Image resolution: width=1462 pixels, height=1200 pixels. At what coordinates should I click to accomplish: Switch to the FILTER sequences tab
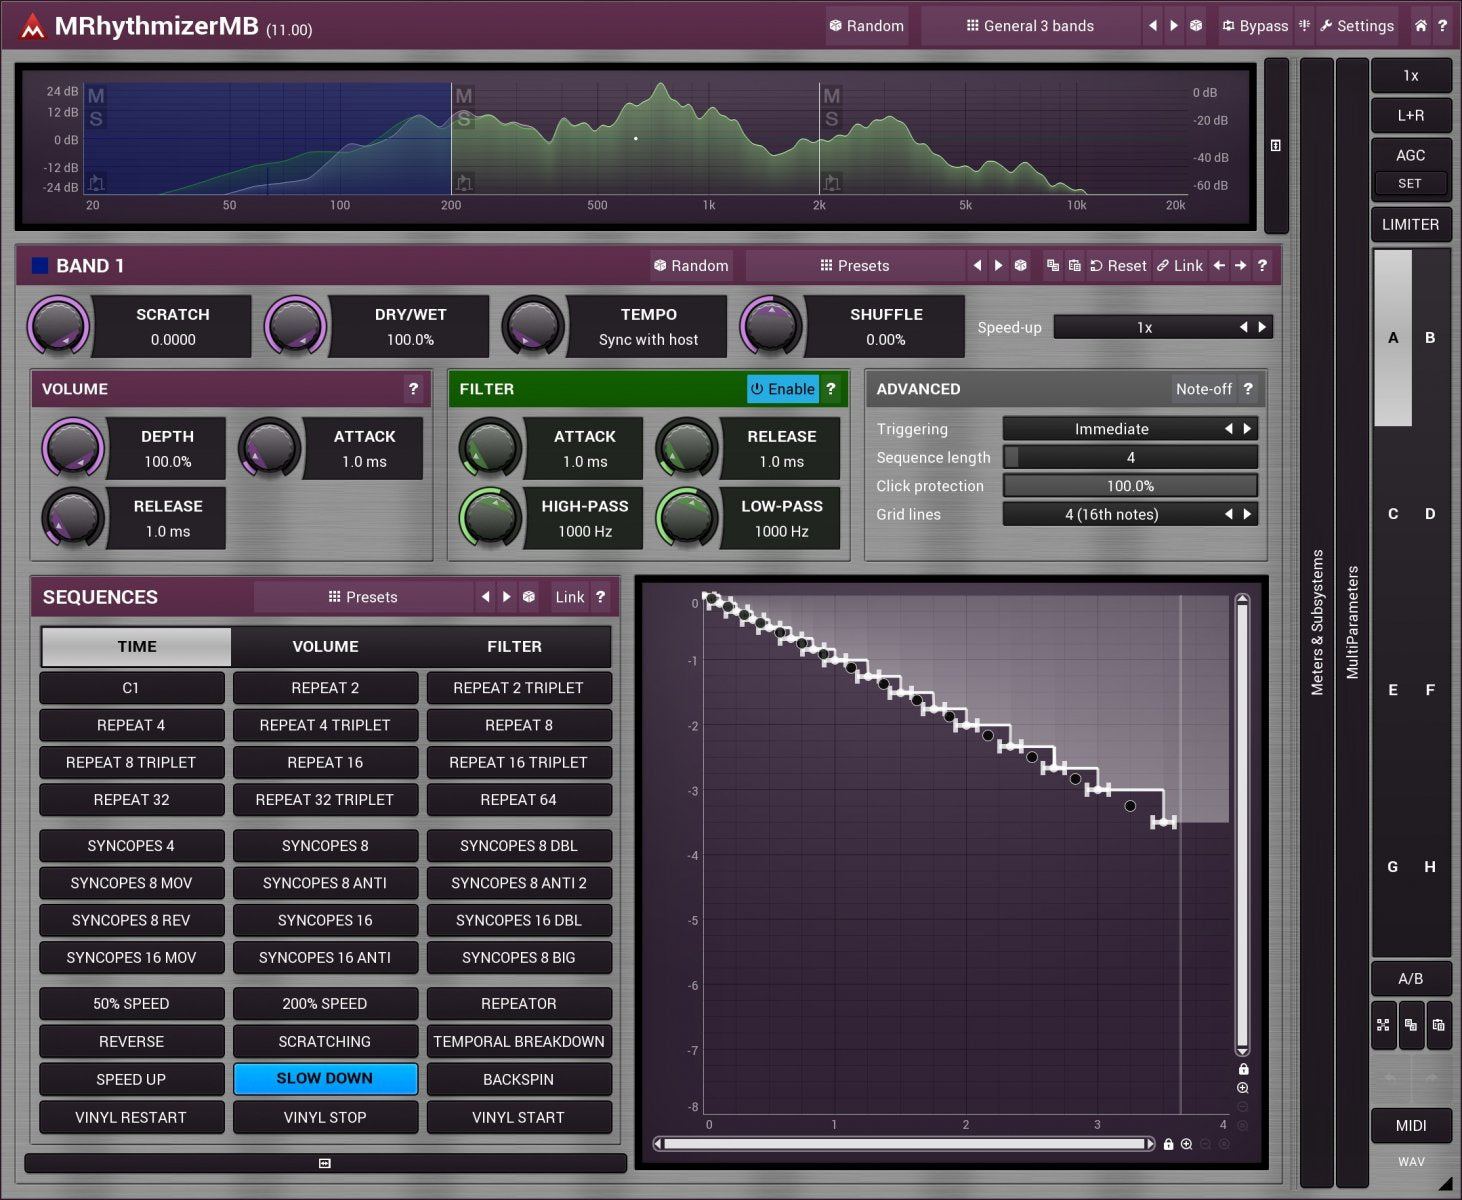(514, 647)
